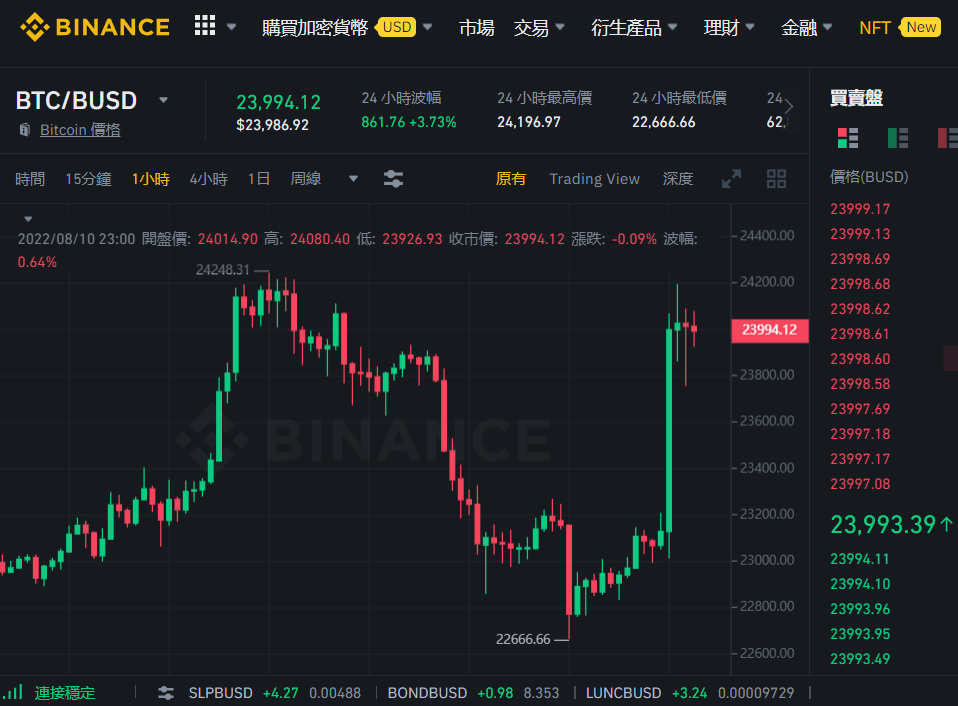Expand the USD currency dropdown arrow
The image size is (958, 706).
(x=428, y=27)
